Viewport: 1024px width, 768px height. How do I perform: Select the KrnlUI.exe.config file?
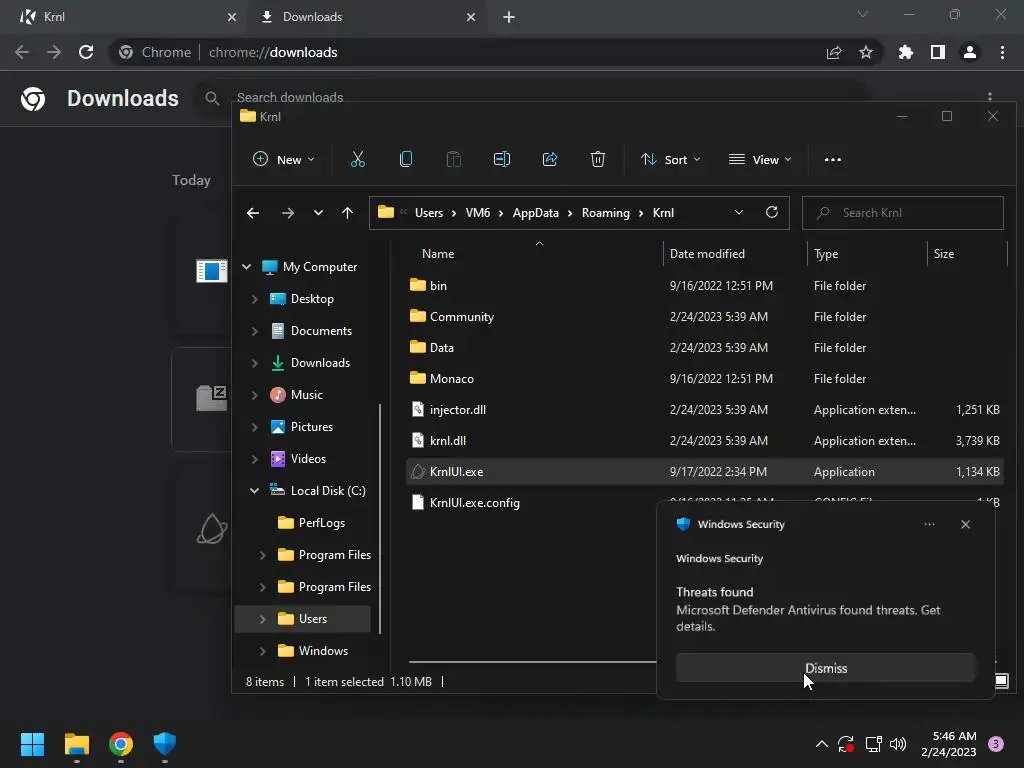pyautogui.click(x=475, y=503)
